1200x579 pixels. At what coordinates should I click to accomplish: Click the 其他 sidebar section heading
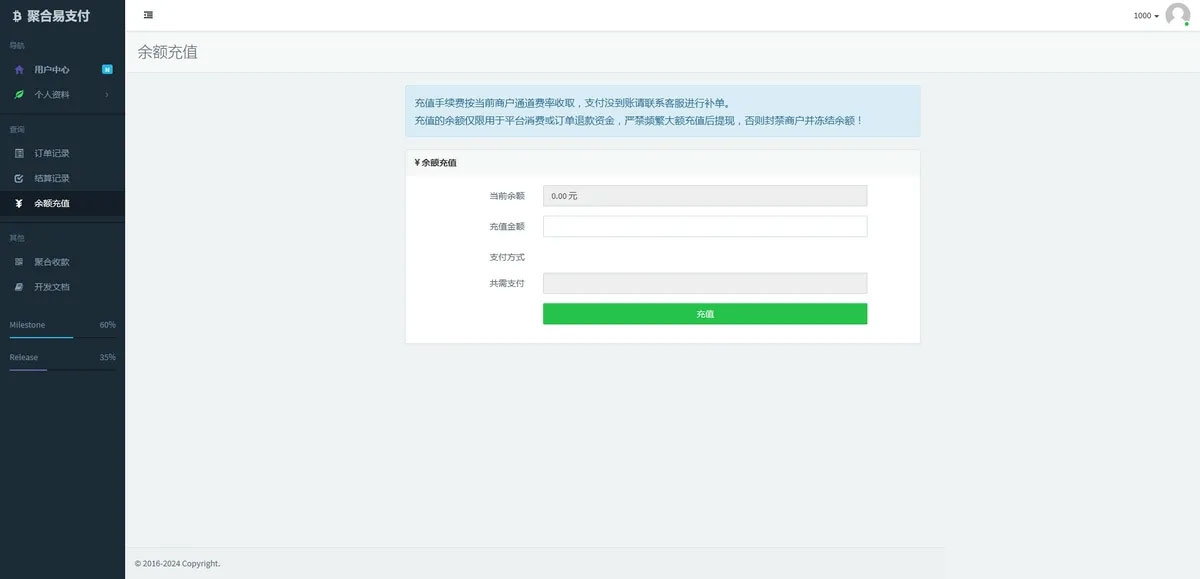tap(17, 238)
